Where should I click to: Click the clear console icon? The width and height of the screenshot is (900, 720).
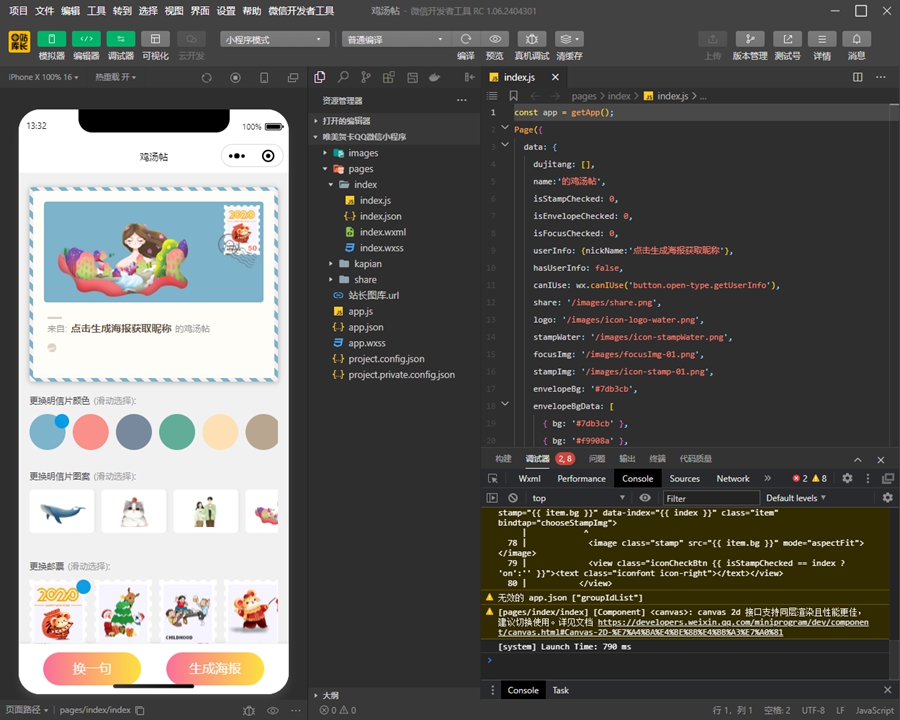pos(513,498)
